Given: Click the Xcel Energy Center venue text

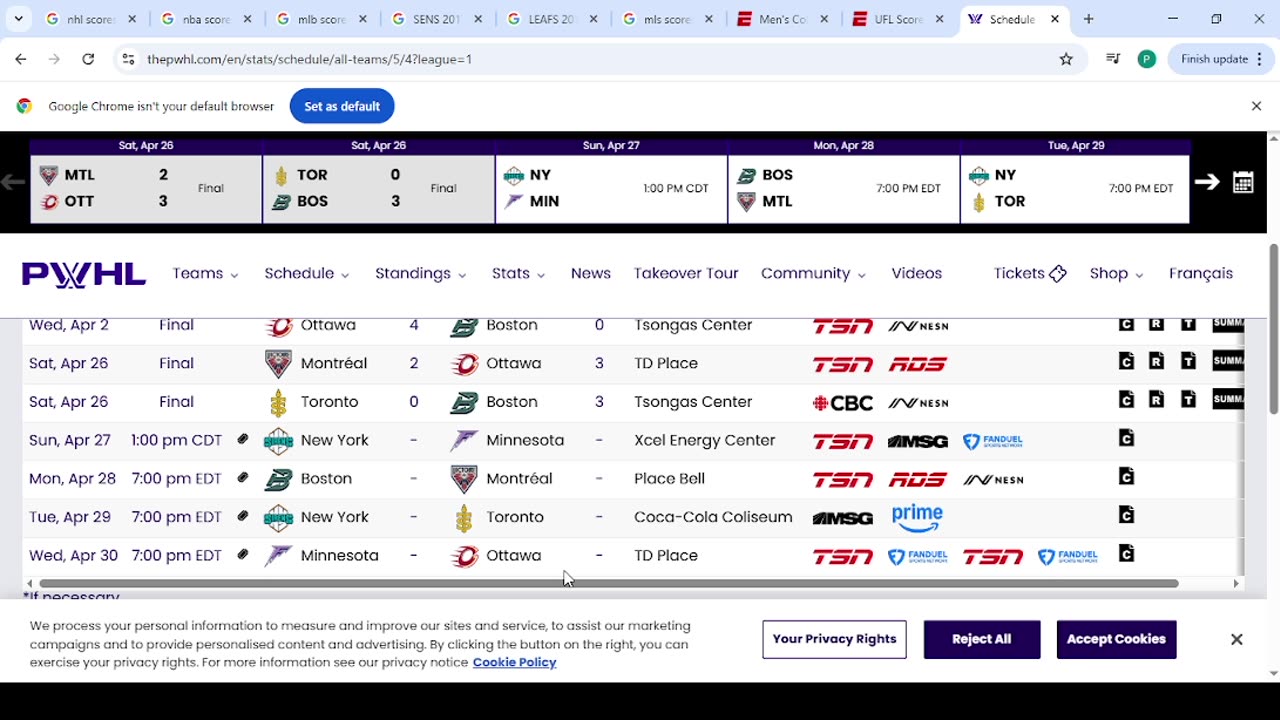Looking at the screenshot, I should click(x=704, y=440).
